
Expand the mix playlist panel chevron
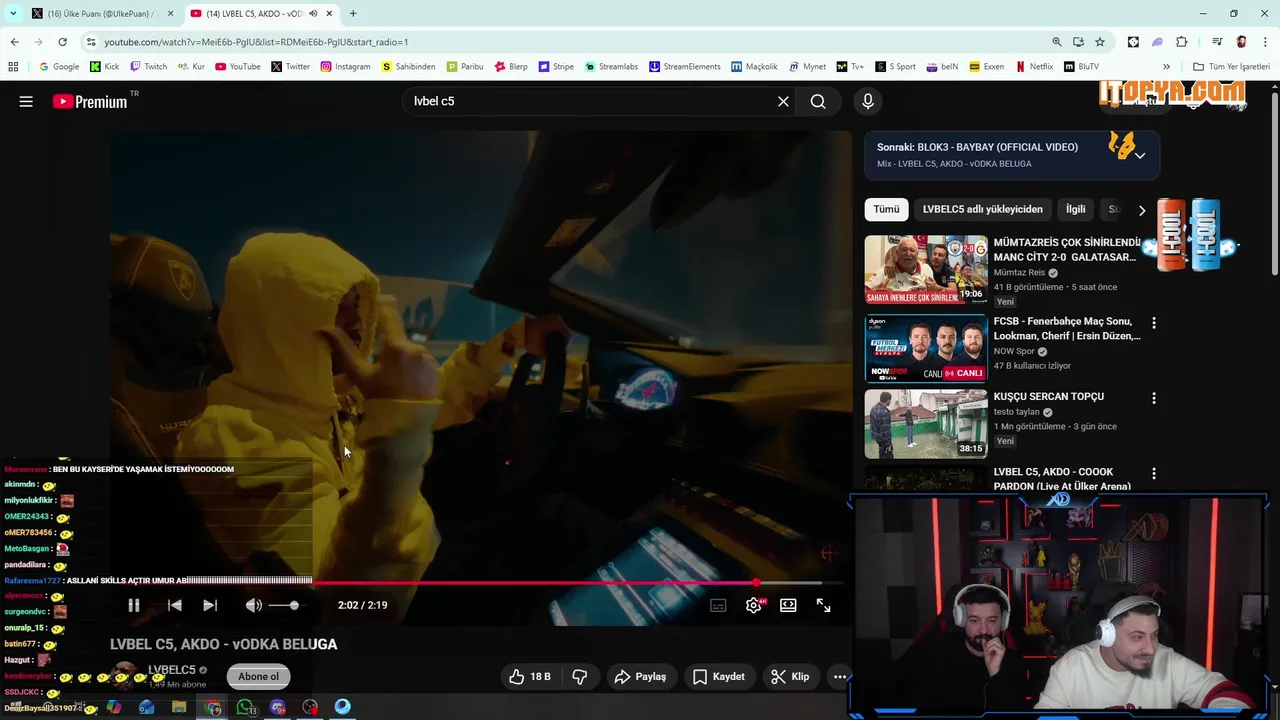tap(1139, 155)
